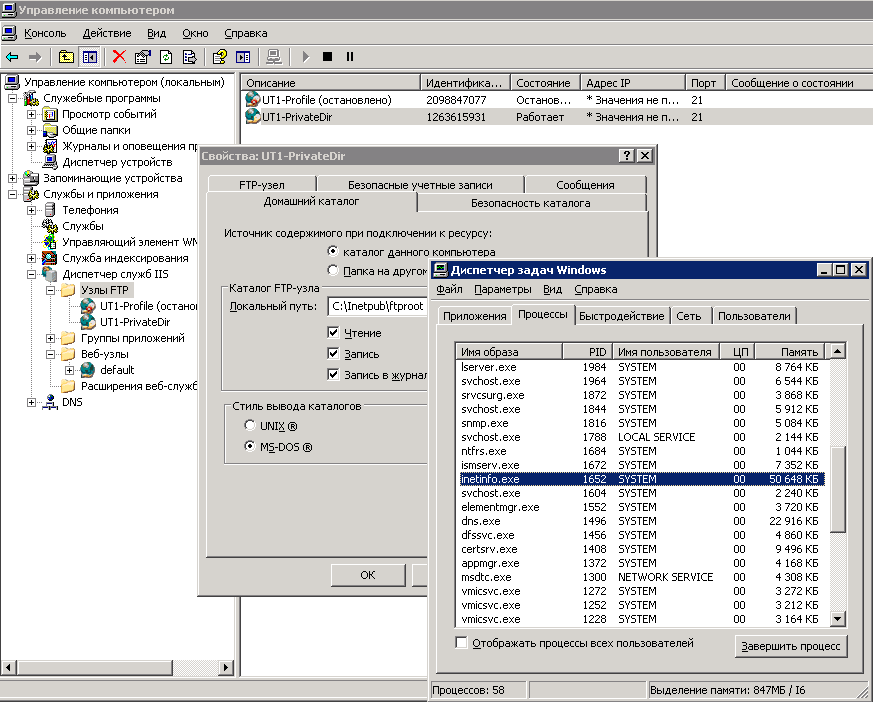Click the Stop (black square) toolbar icon
Image resolution: width=873 pixels, height=702 pixels.
[x=327, y=57]
